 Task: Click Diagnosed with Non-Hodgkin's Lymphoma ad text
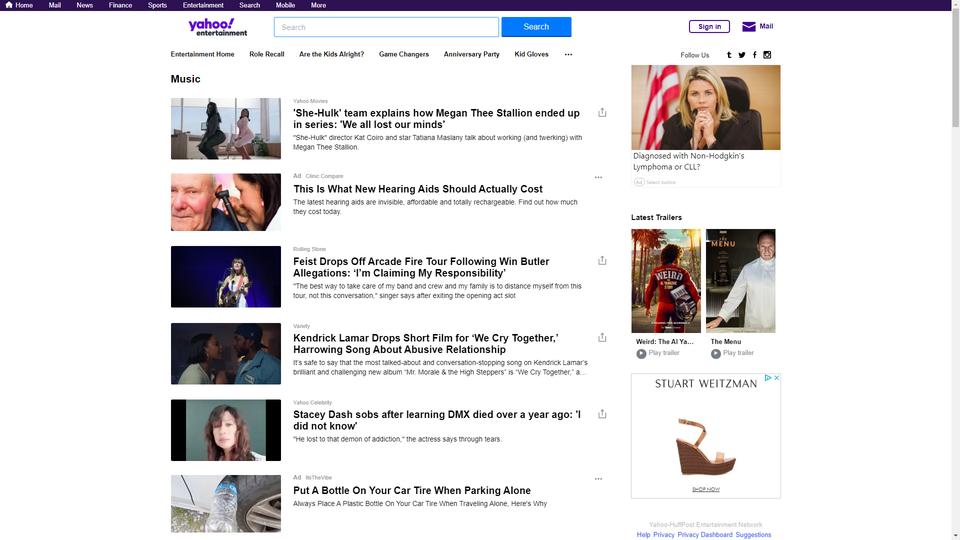pyautogui.click(x=689, y=161)
